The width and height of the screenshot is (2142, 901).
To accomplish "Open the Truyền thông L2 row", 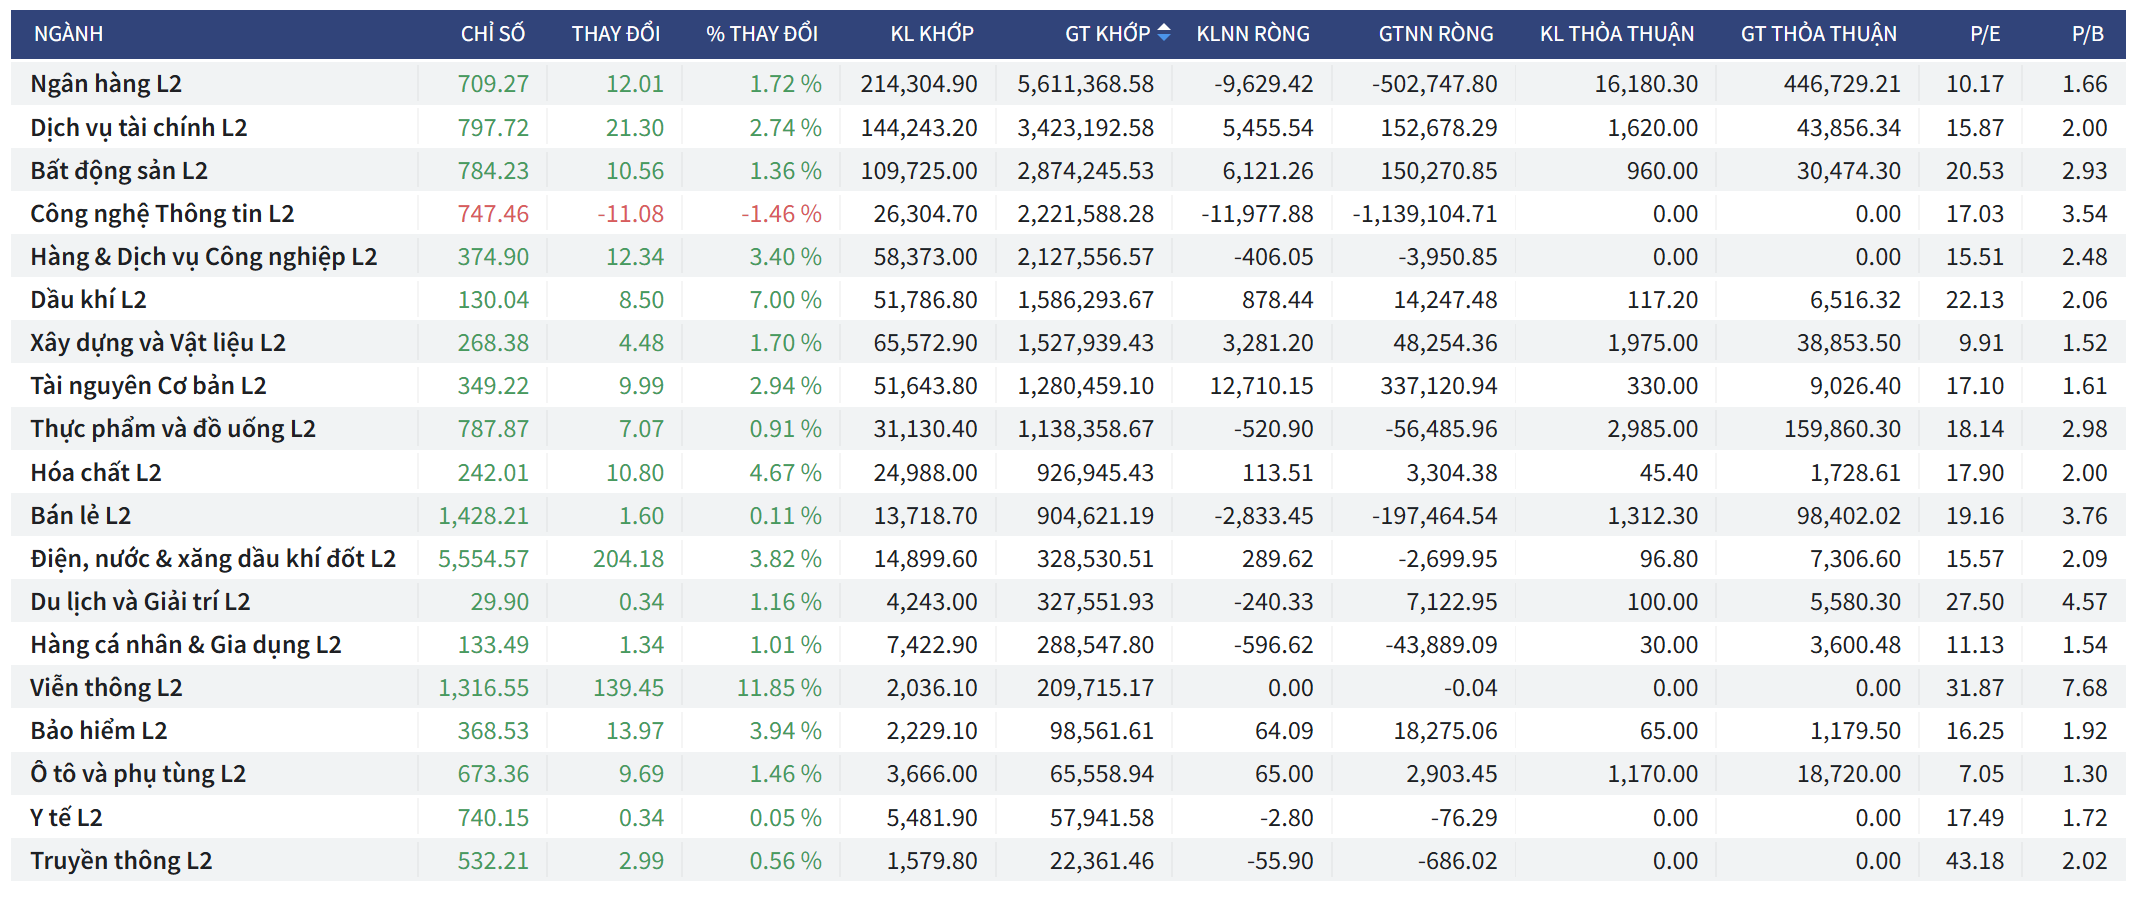I will point(121,861).
